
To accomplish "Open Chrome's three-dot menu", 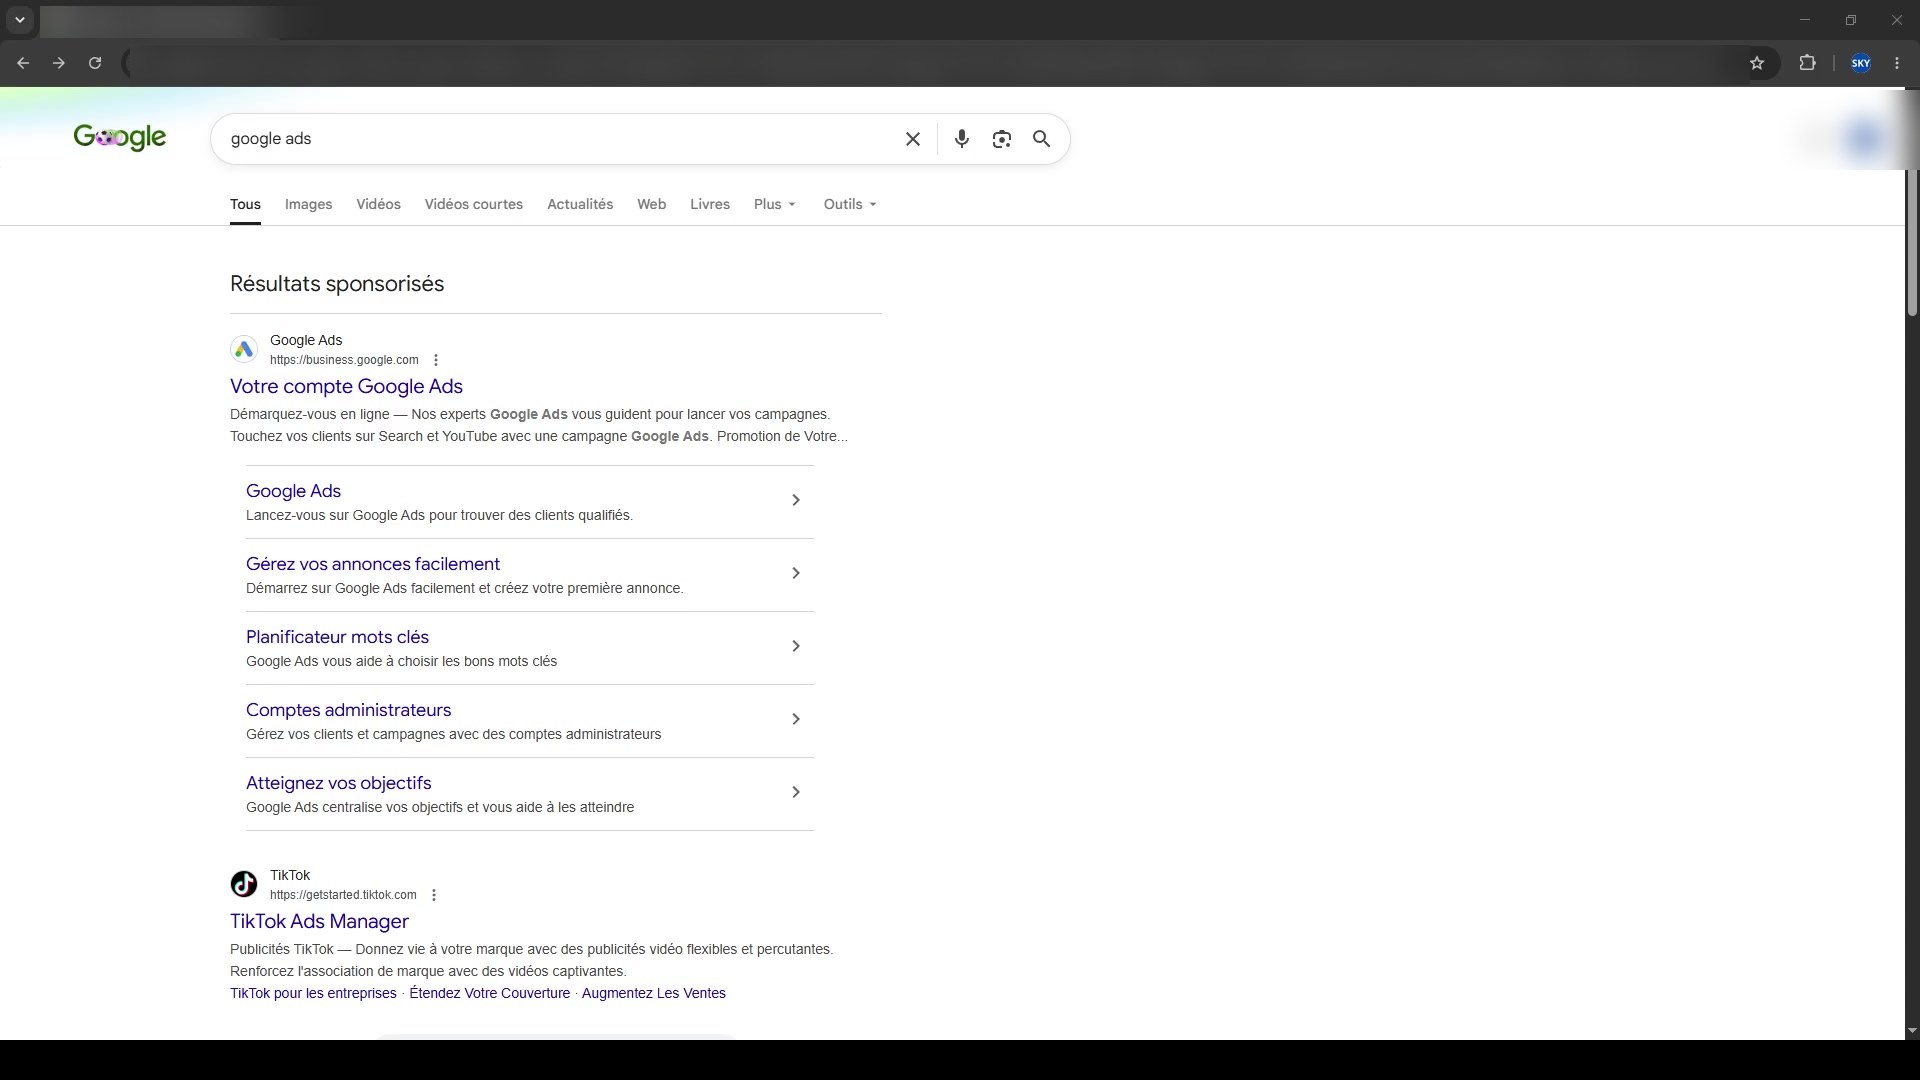I will click(1897, 63).
